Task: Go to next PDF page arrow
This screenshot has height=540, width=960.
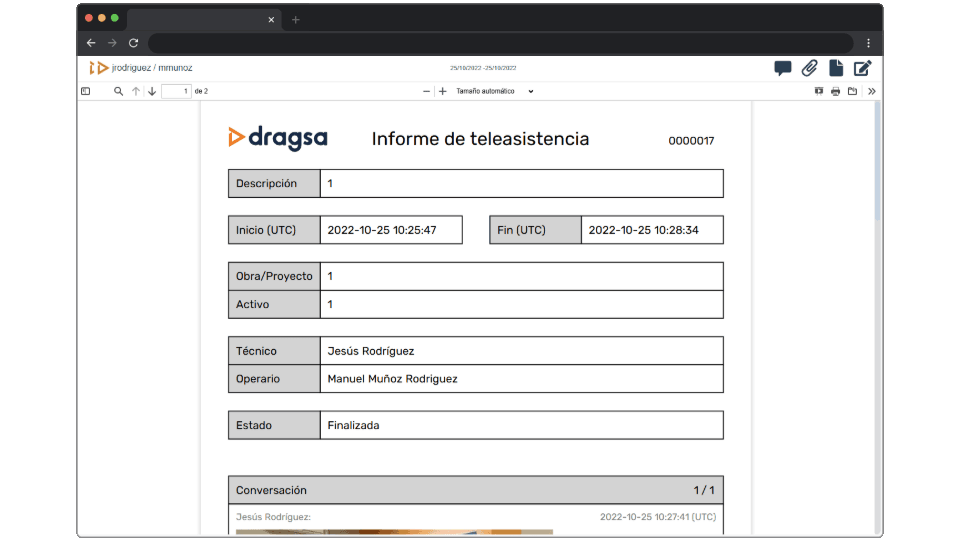Action: tap(152, 91)
